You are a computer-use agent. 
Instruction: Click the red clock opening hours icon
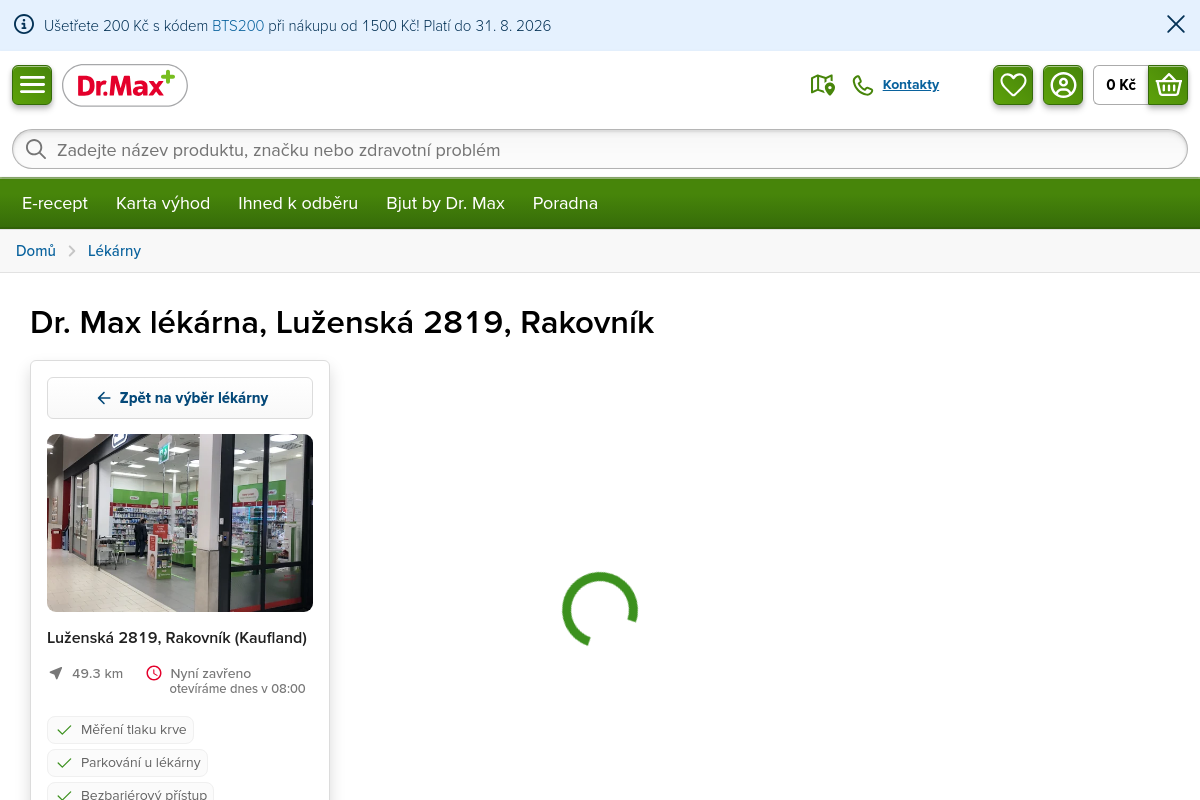click(x=154, y=673)
